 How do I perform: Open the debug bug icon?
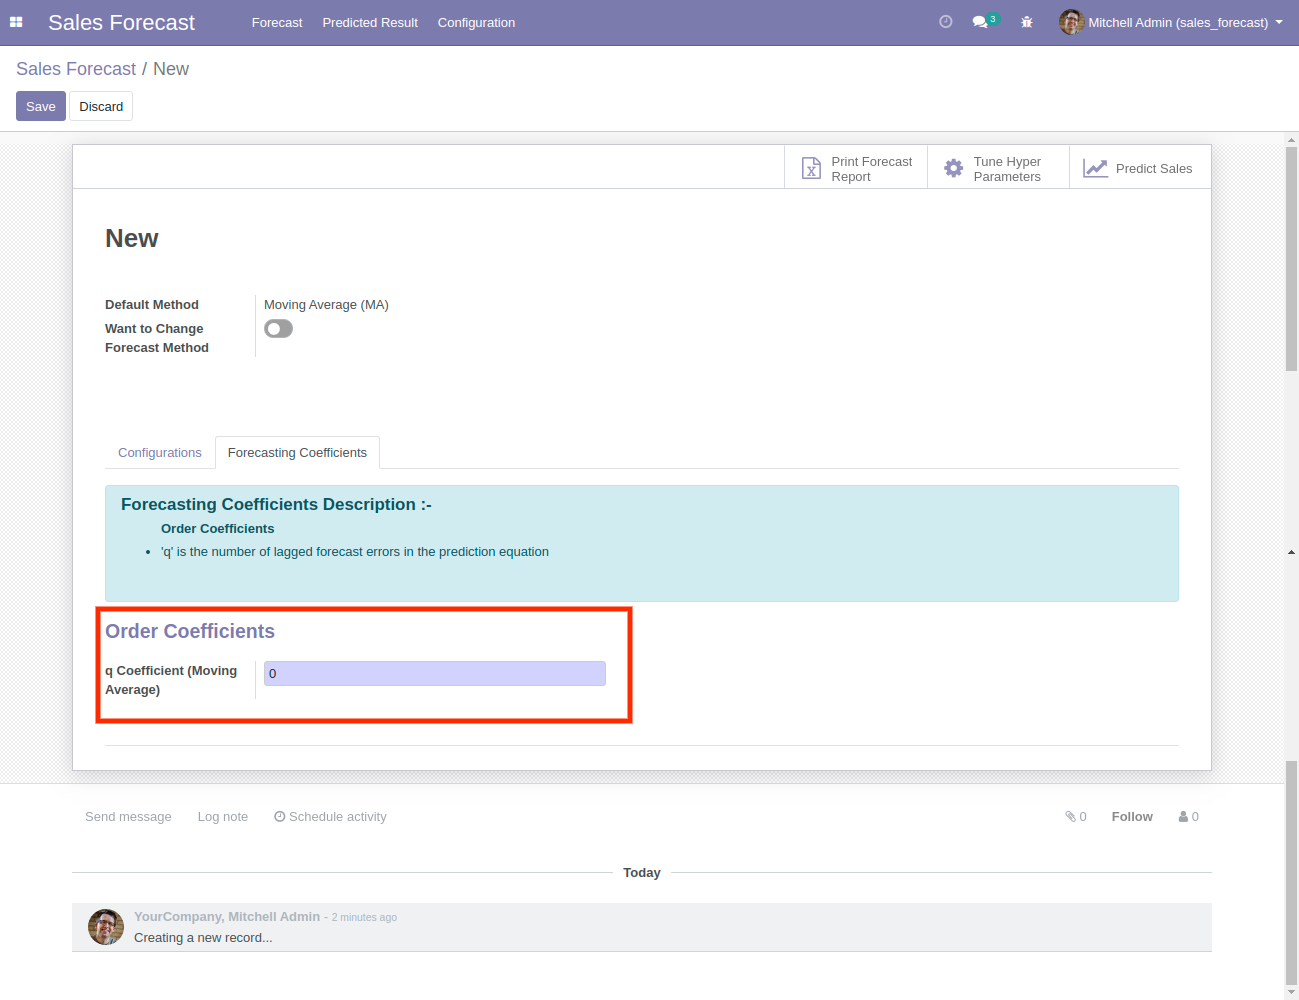point(1026,22)
